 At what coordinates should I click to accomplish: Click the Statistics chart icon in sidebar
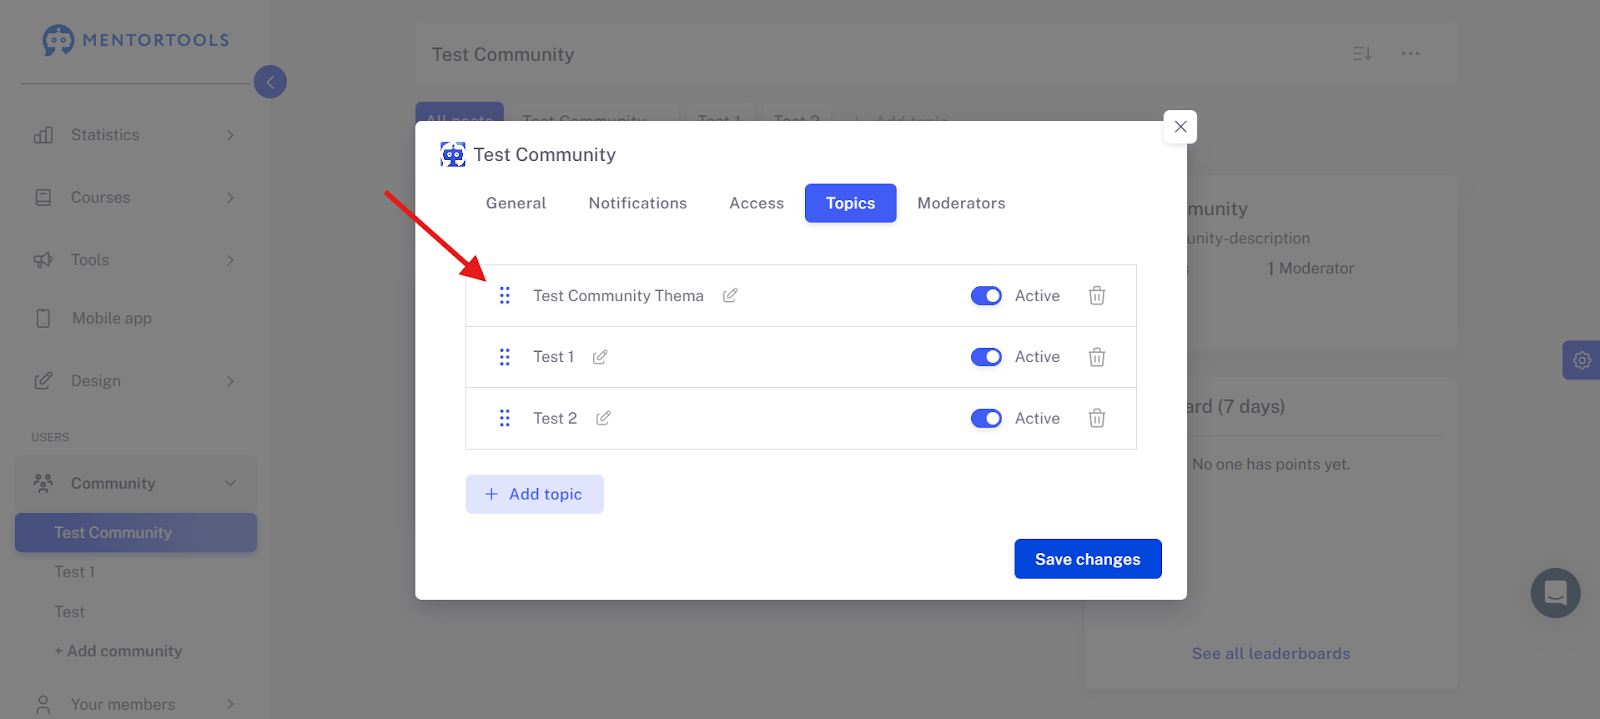pos(43,135)
